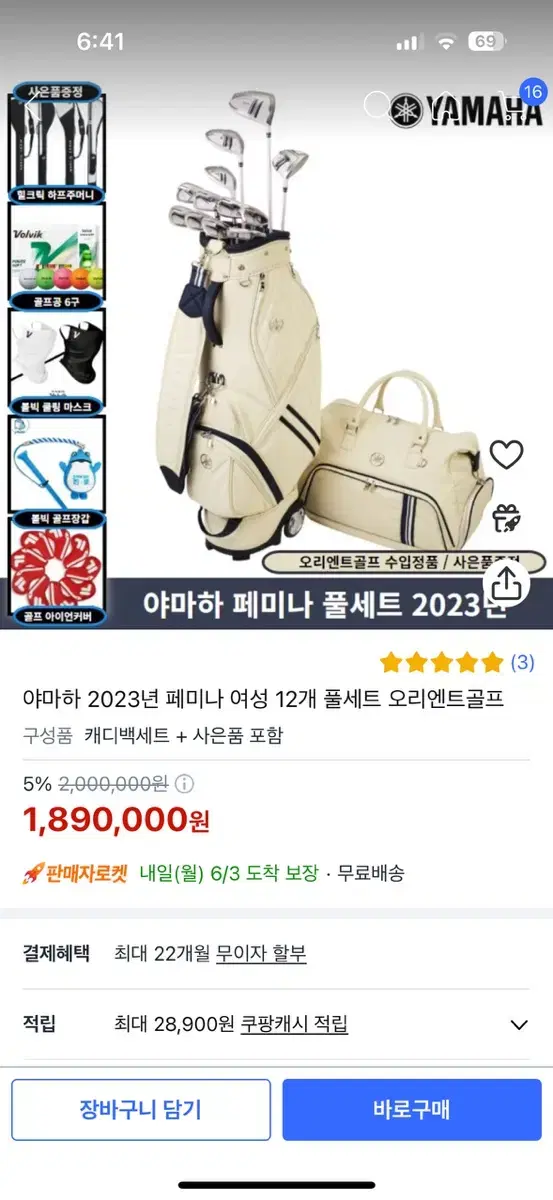Add product to wishlist with heart icon
The height and width of the screenshot is (1200, 553).
click(x=507, y=455)
